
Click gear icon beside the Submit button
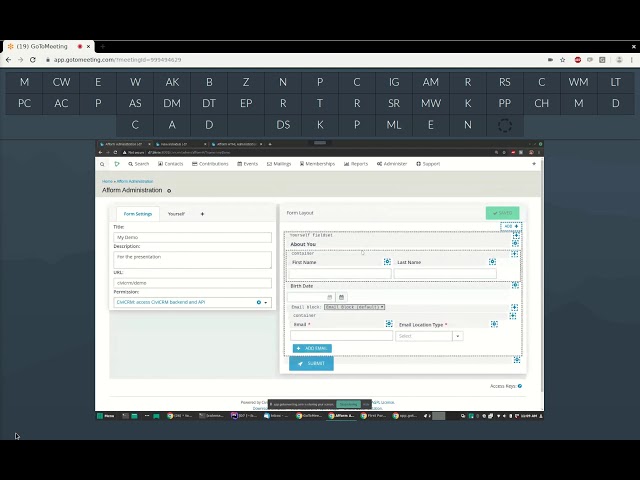pyautogui.click(x=517, y=360)
